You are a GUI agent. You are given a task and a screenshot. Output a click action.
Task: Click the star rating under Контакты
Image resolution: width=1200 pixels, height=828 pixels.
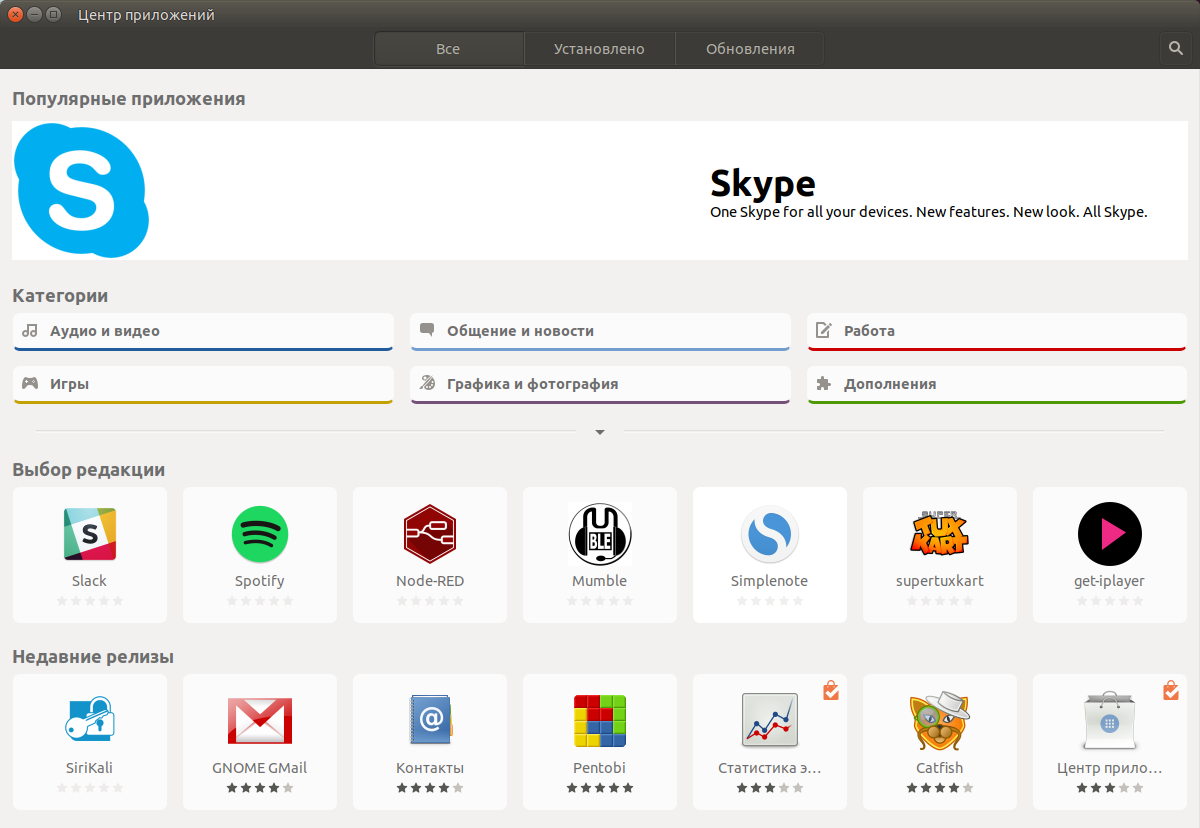tap(430, 788)
